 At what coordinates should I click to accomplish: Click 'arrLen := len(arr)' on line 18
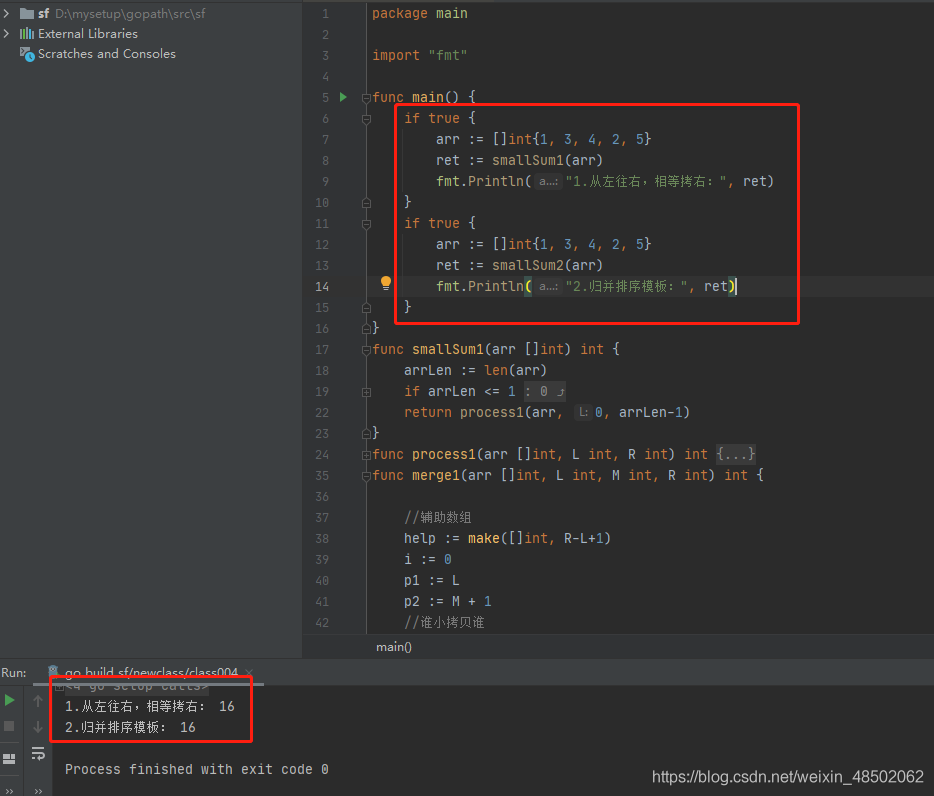pyautogui.click(x=475, y=371)
